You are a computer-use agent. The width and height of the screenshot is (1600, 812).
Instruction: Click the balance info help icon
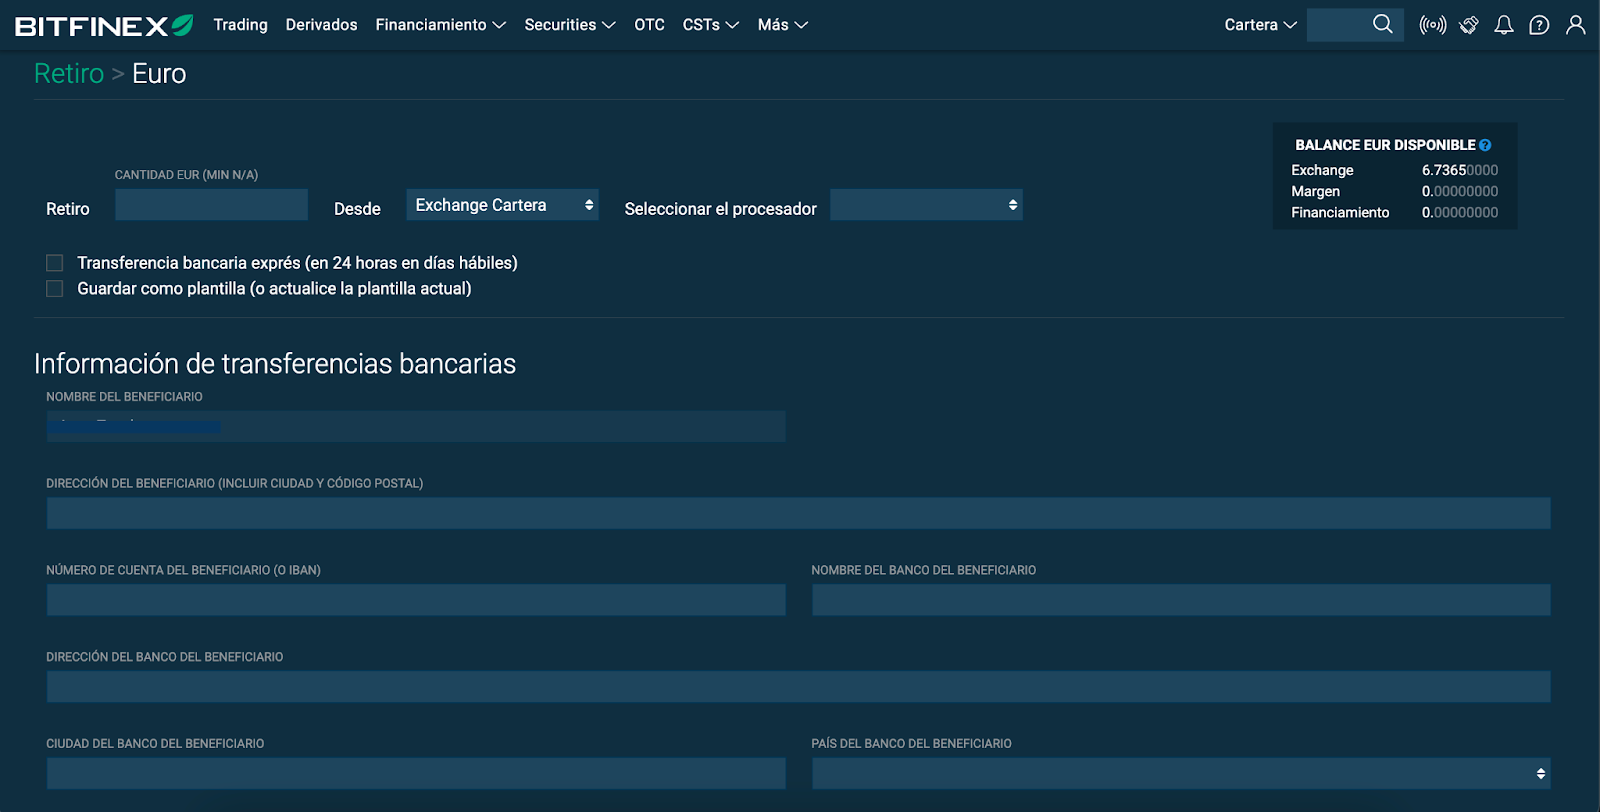(x=1486, y=145)
